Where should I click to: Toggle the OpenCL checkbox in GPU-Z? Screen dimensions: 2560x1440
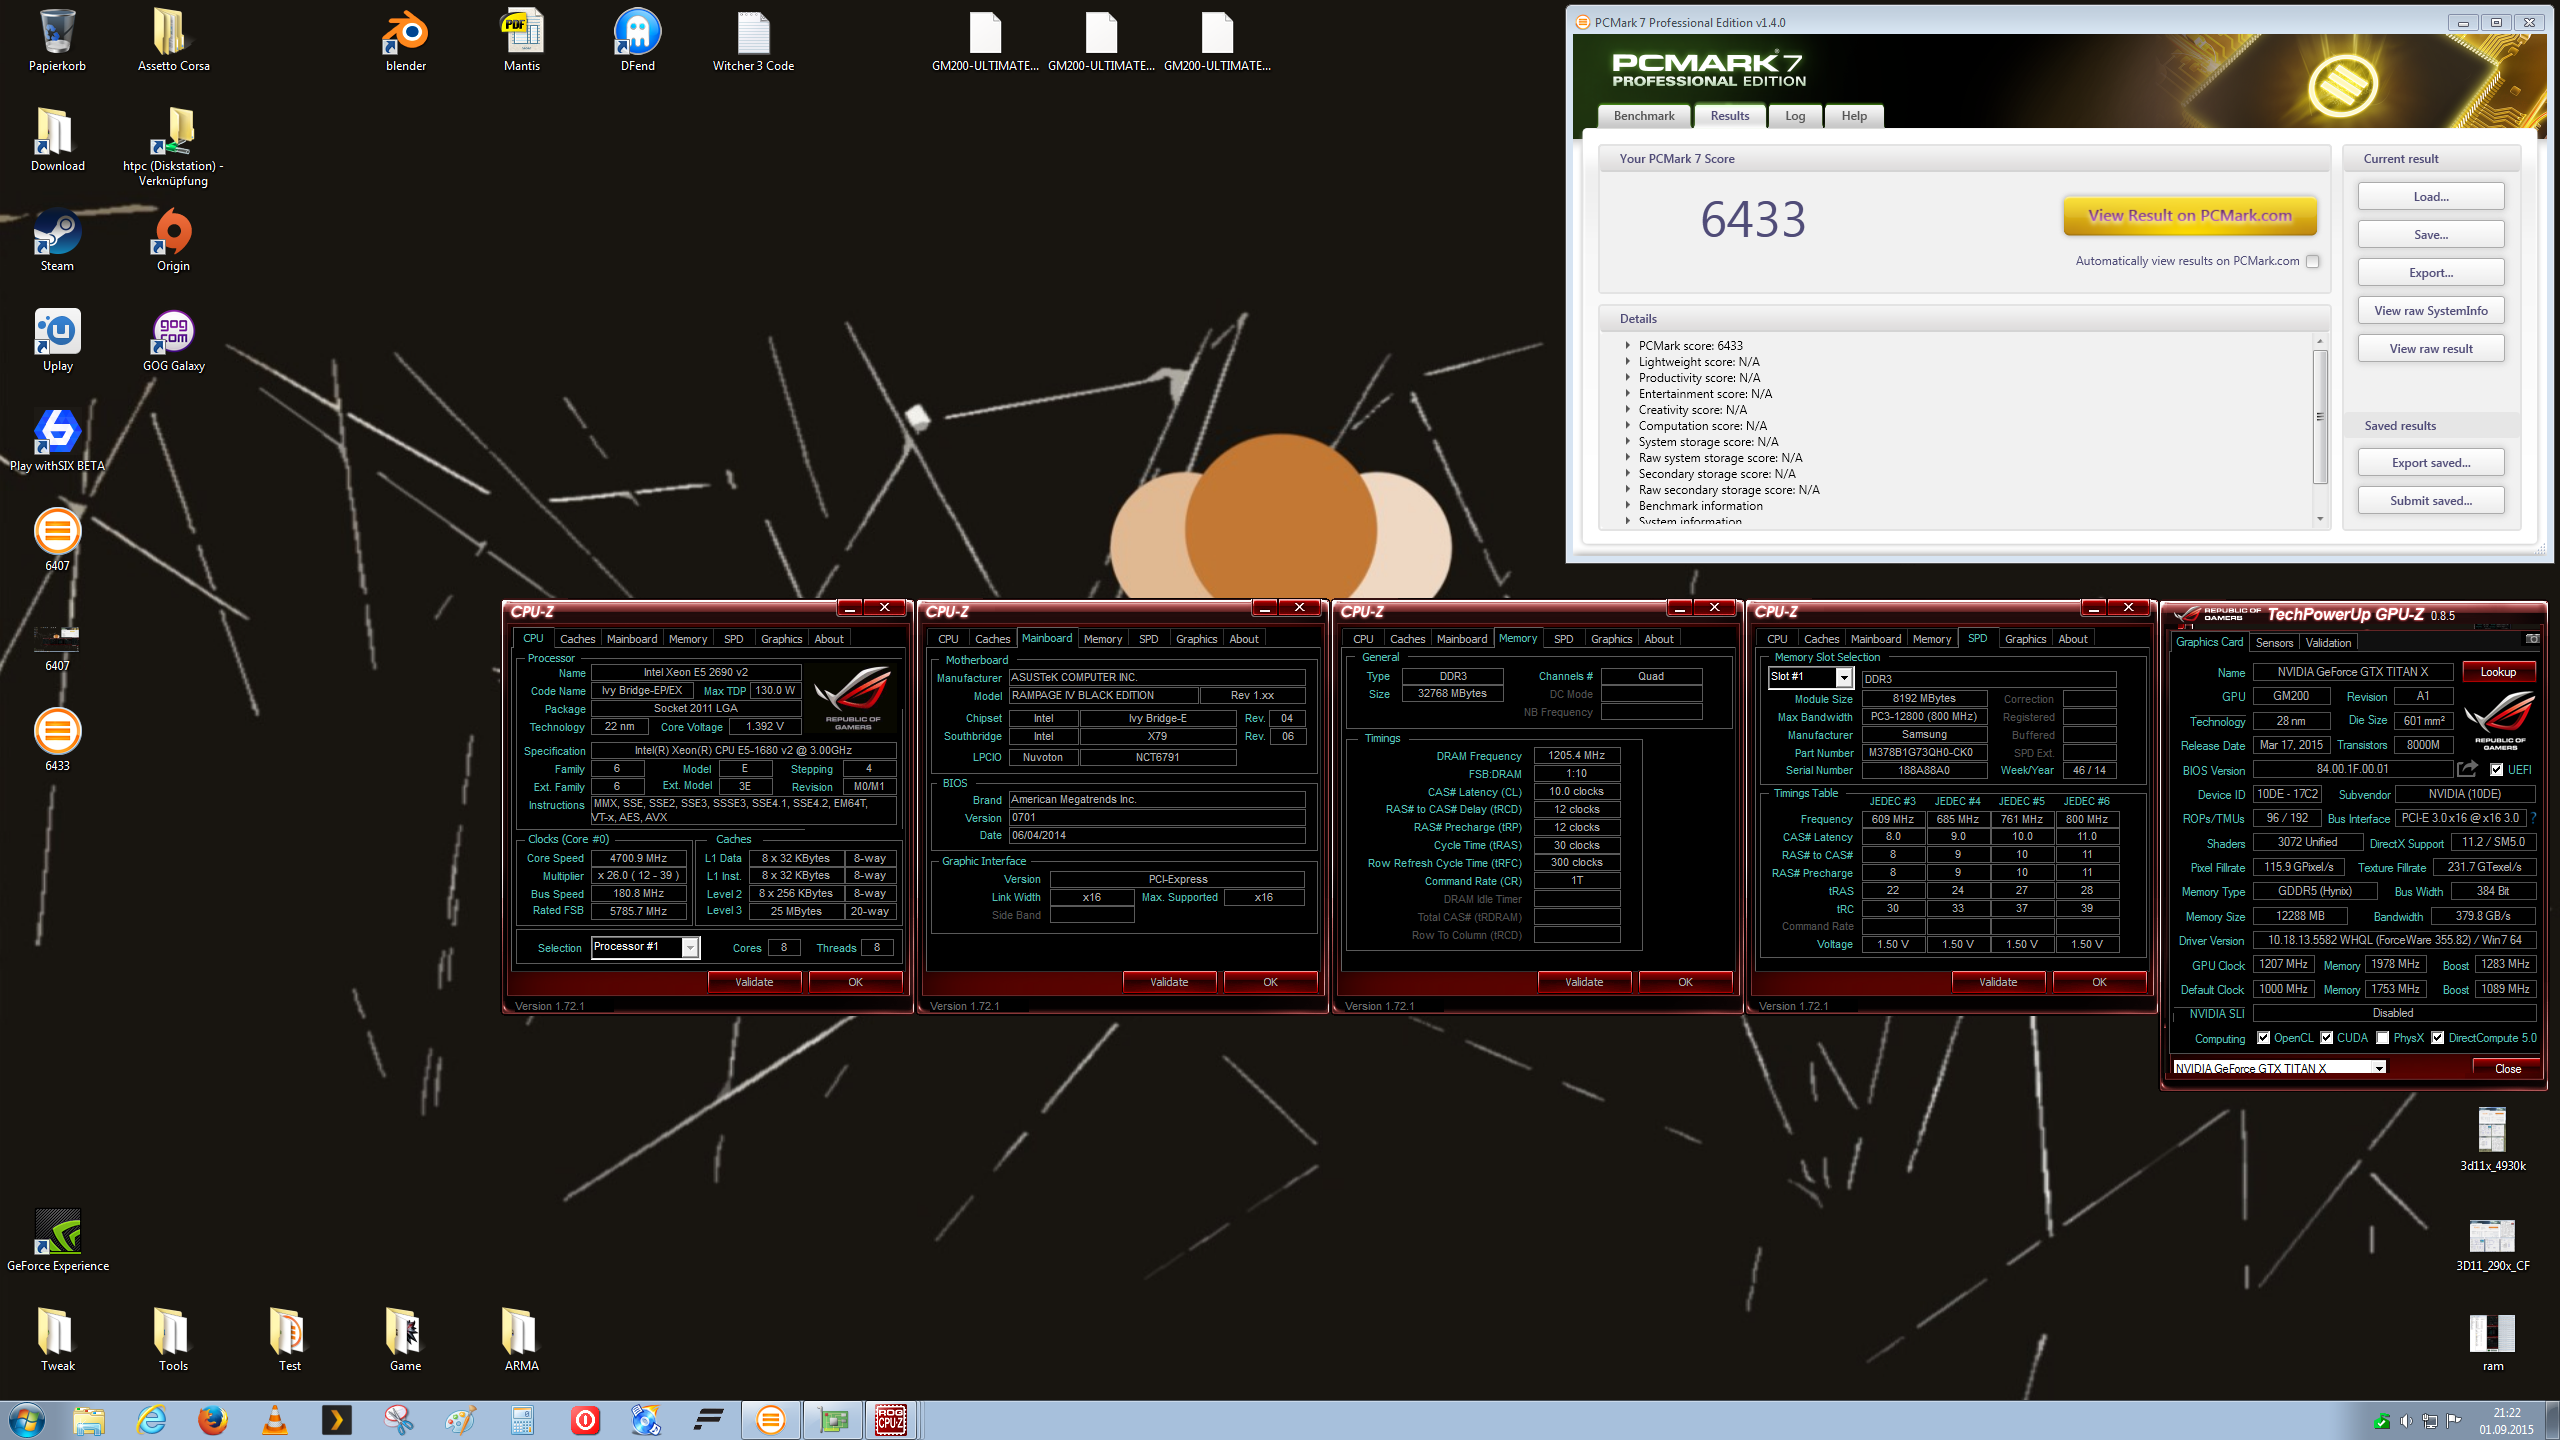2263,1038
